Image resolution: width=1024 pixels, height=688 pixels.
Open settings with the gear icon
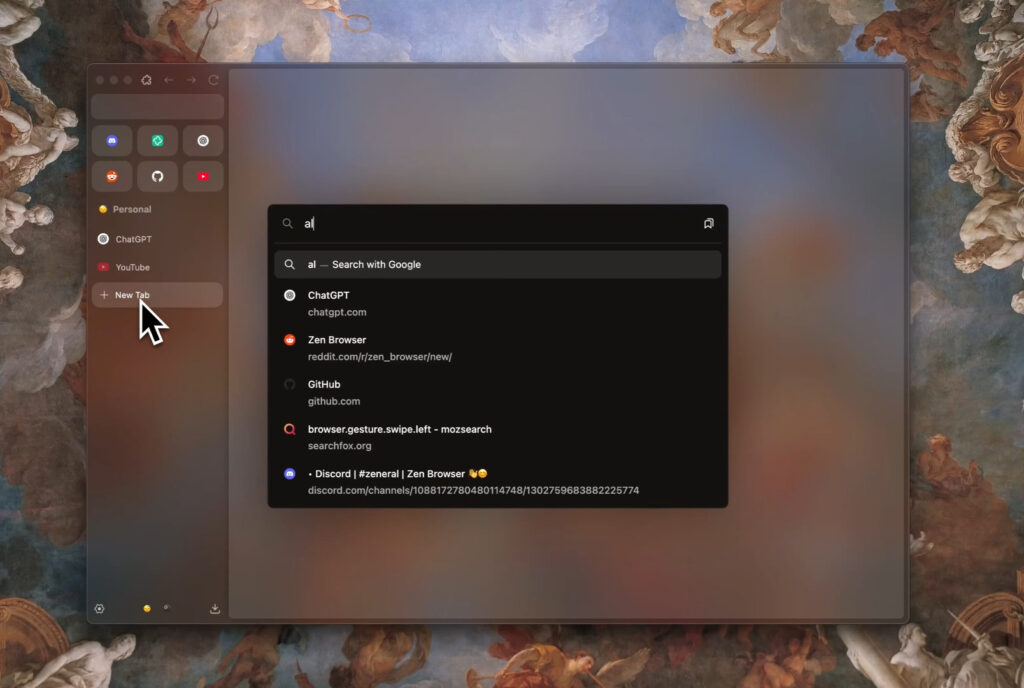100,608
